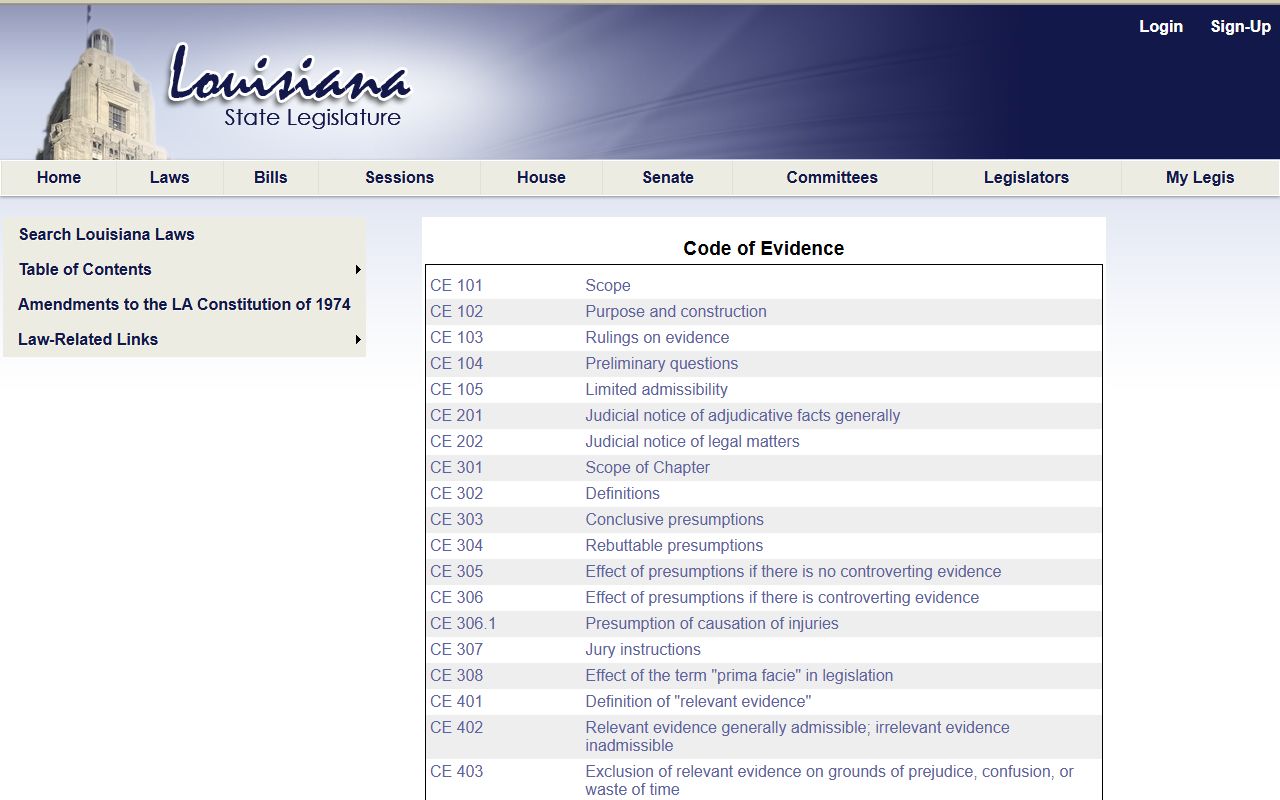The width and height of the screenshot is (1280, 800).
Task: Click the Sign-Up link
Action: click(x=1240, y=27)
